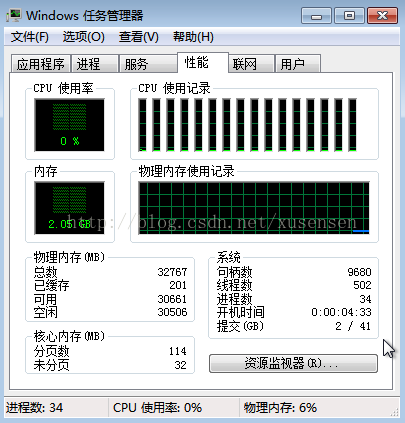405x423 pixels.
Task: Open the 文件(F) menu
Action: point(29,37)
